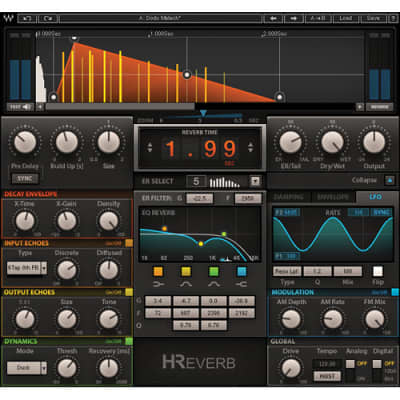Toggle Modulation section on/off switch
The height and width of the screenshot is (400, 400).
[x=395, y=292]
